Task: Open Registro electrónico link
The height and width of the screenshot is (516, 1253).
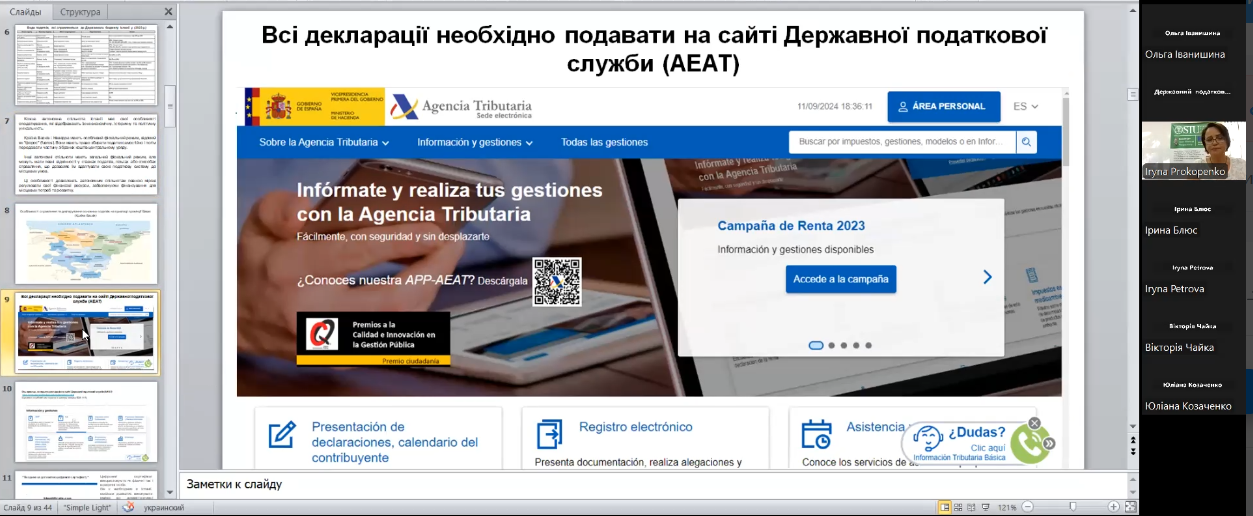Action: click(635, 427)
